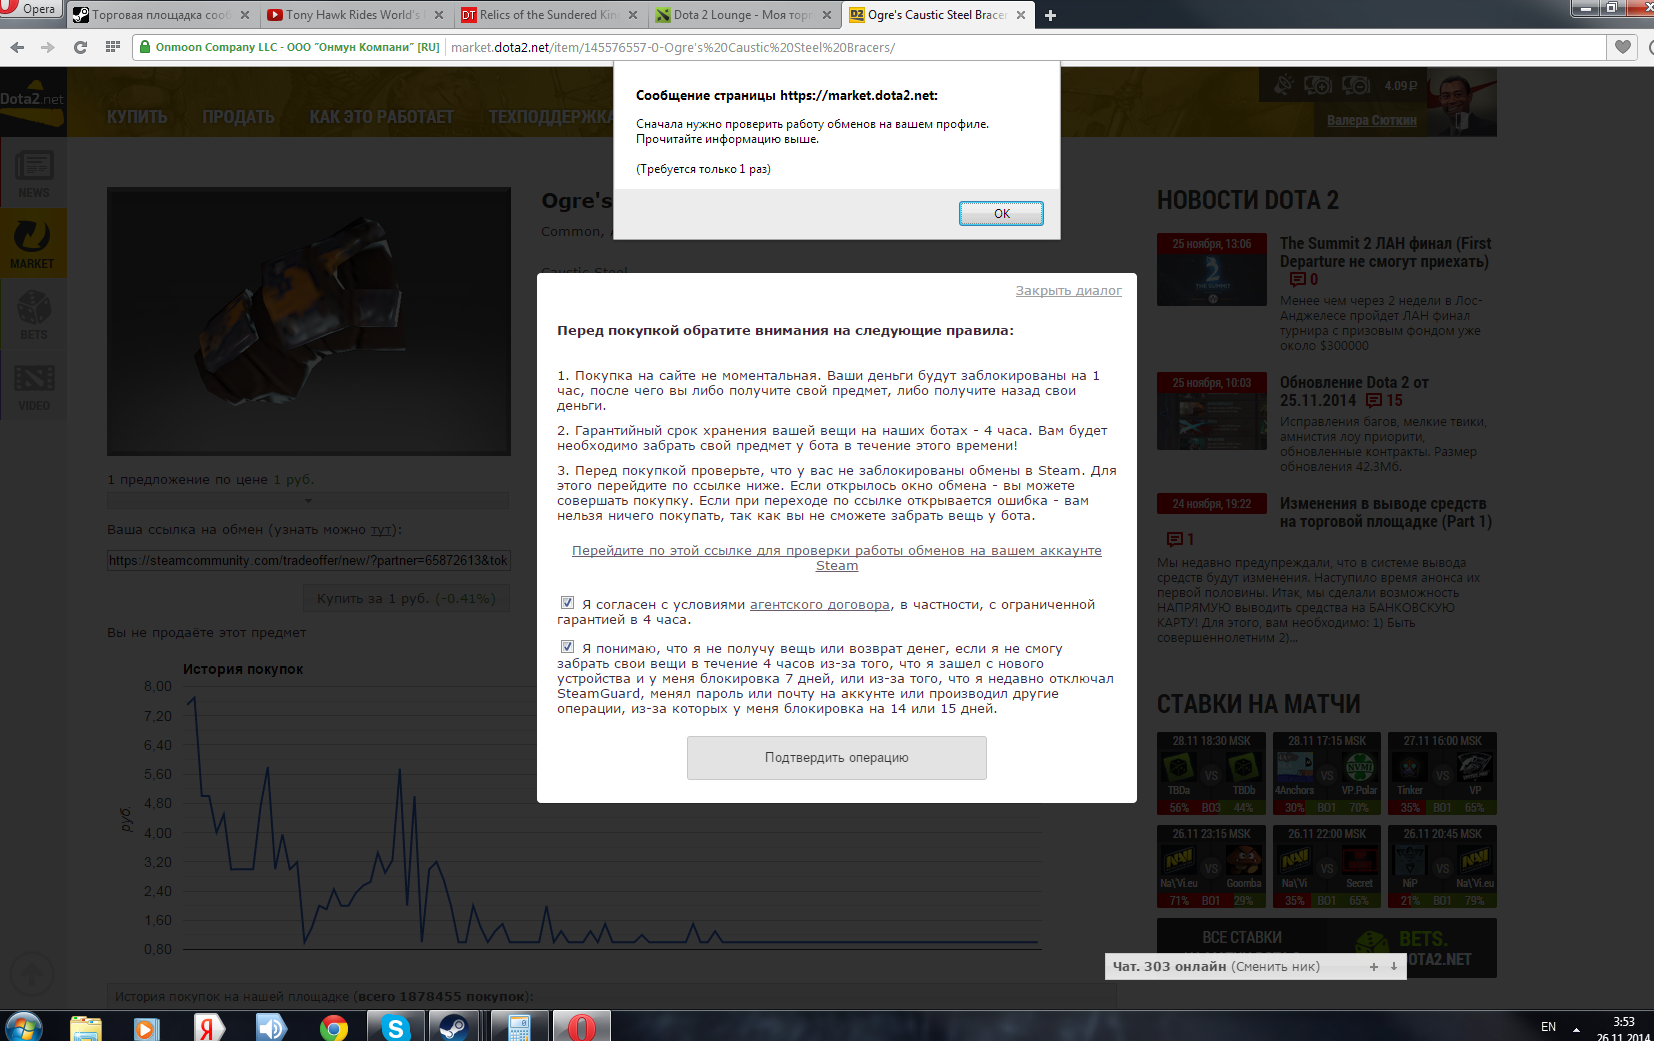Image resolution: width=1654 pixels, height=1041 pixels.
Task: Click the Ogre's Caustic Steel Bracers item image
Action: click(309, 322)
